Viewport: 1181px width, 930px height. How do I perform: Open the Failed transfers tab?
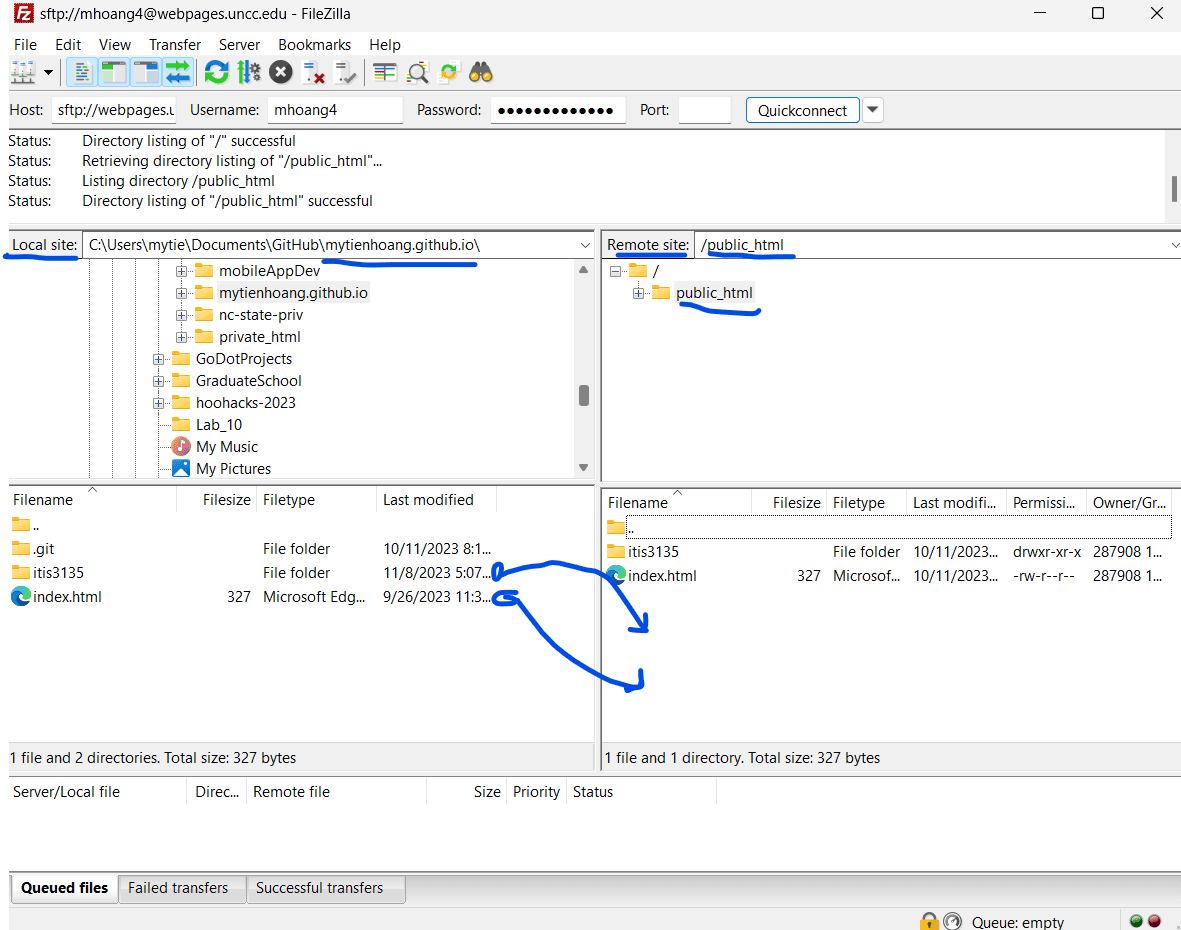pos(181,888)
